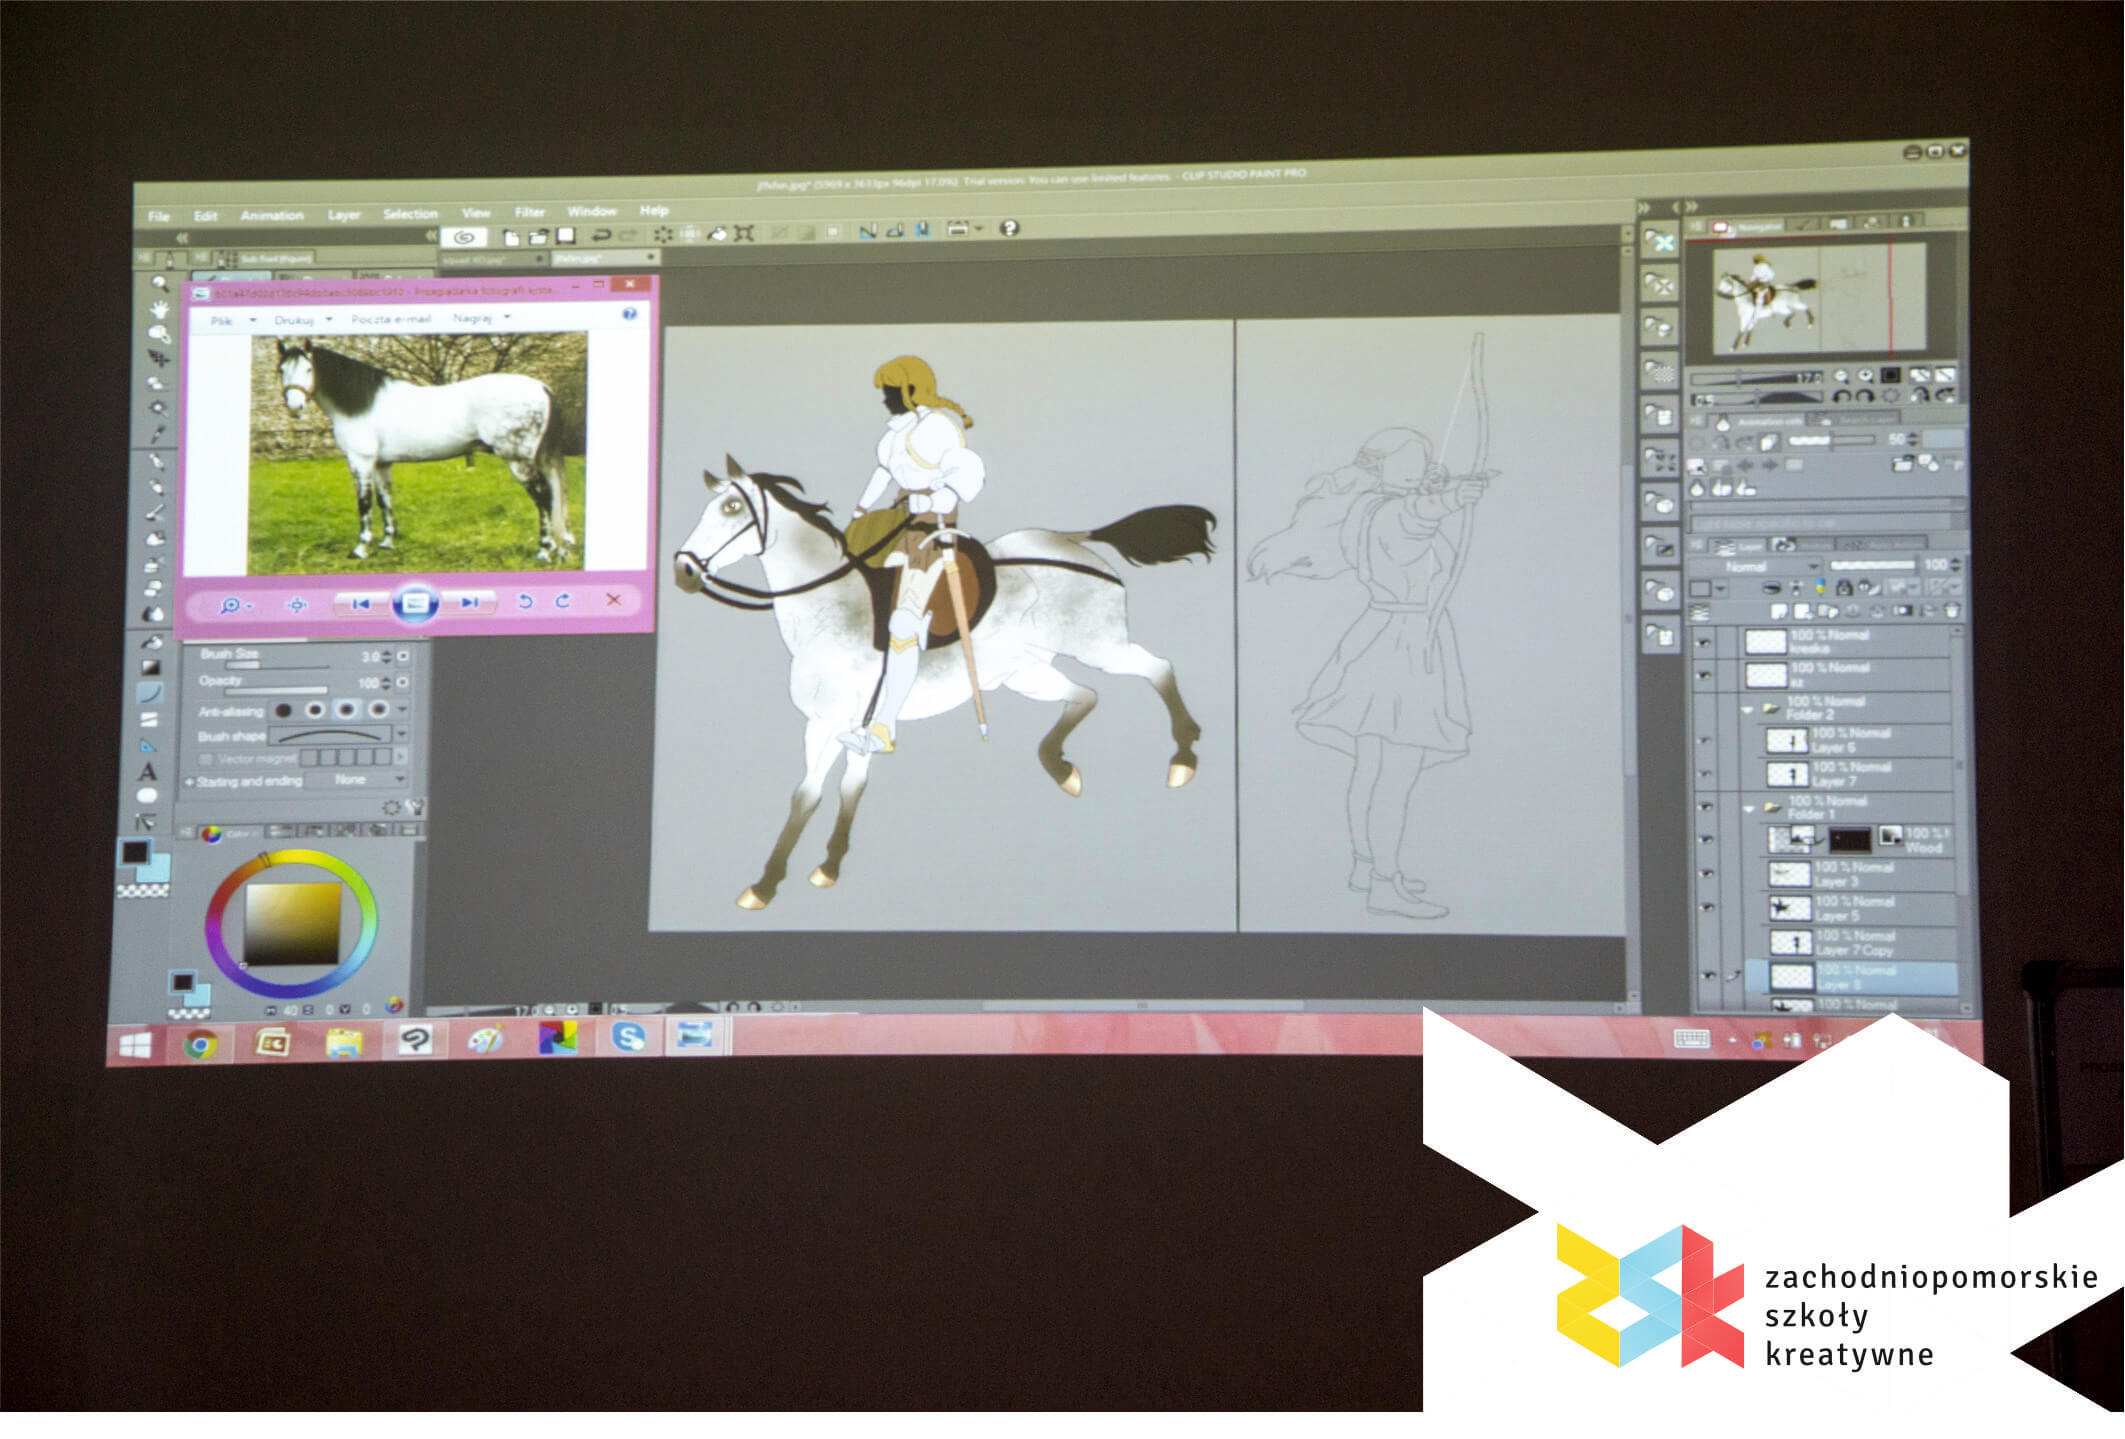
Task: Select the Text tool marked A
Action: click(x=148, y=771)
